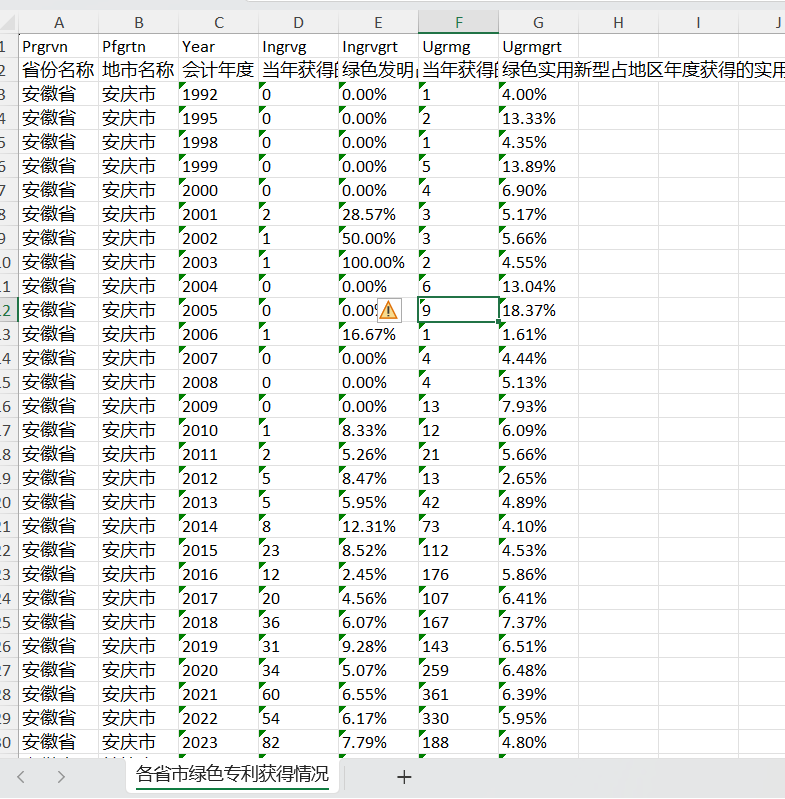
Task: Select column I header
Action: [698, 22]
